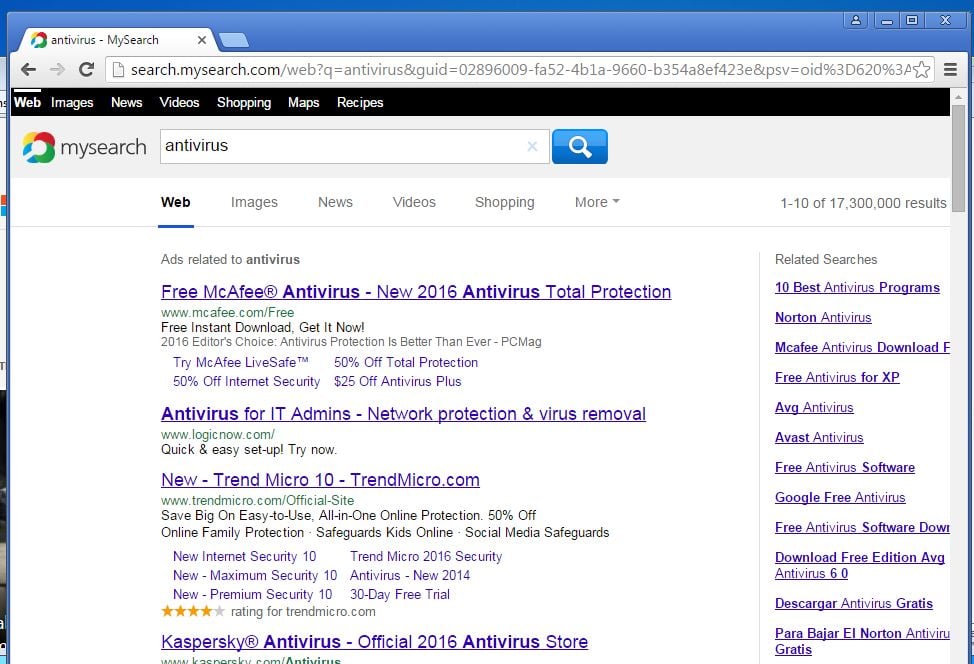Open 10 Best Antivirus Programs related search
This screenshot has width=974, height=664.
857,288
